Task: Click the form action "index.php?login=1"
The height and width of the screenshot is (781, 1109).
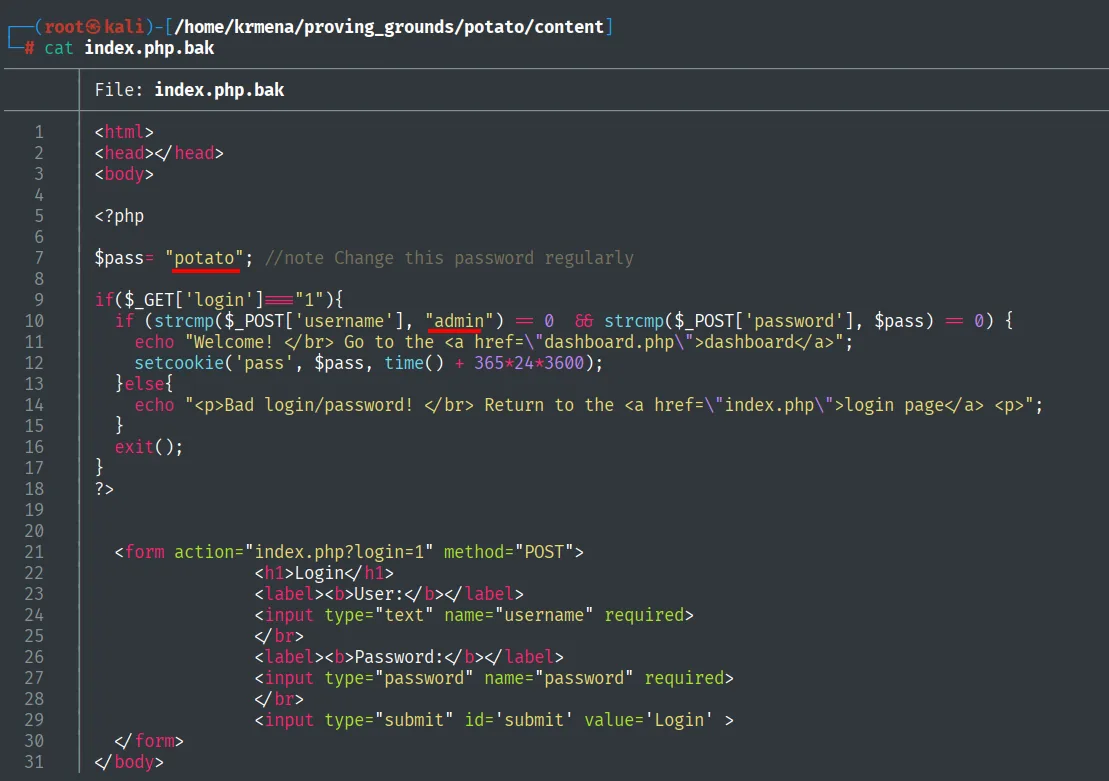Action: pyautogui.click(x=303, y=552)
